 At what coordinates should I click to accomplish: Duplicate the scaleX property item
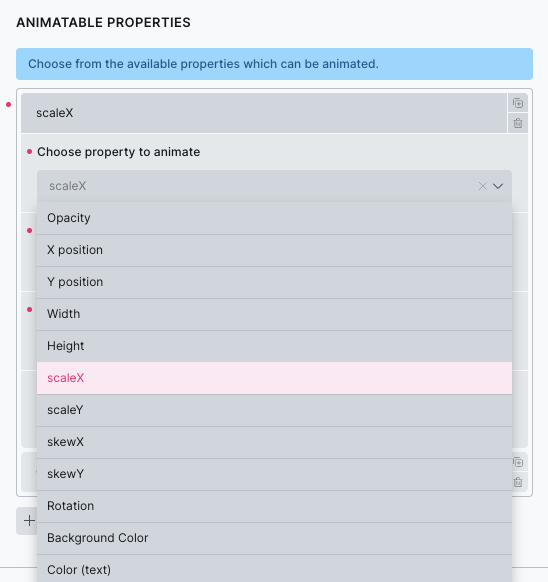point(518,103)
